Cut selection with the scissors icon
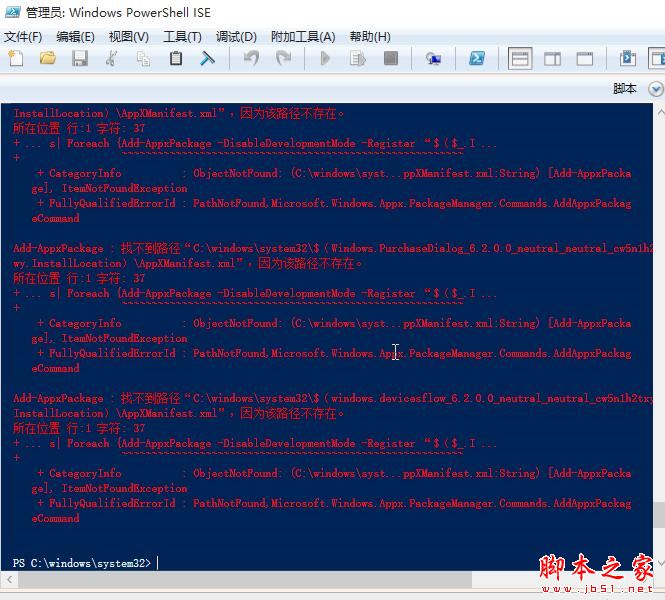 (x=112, y=58)
